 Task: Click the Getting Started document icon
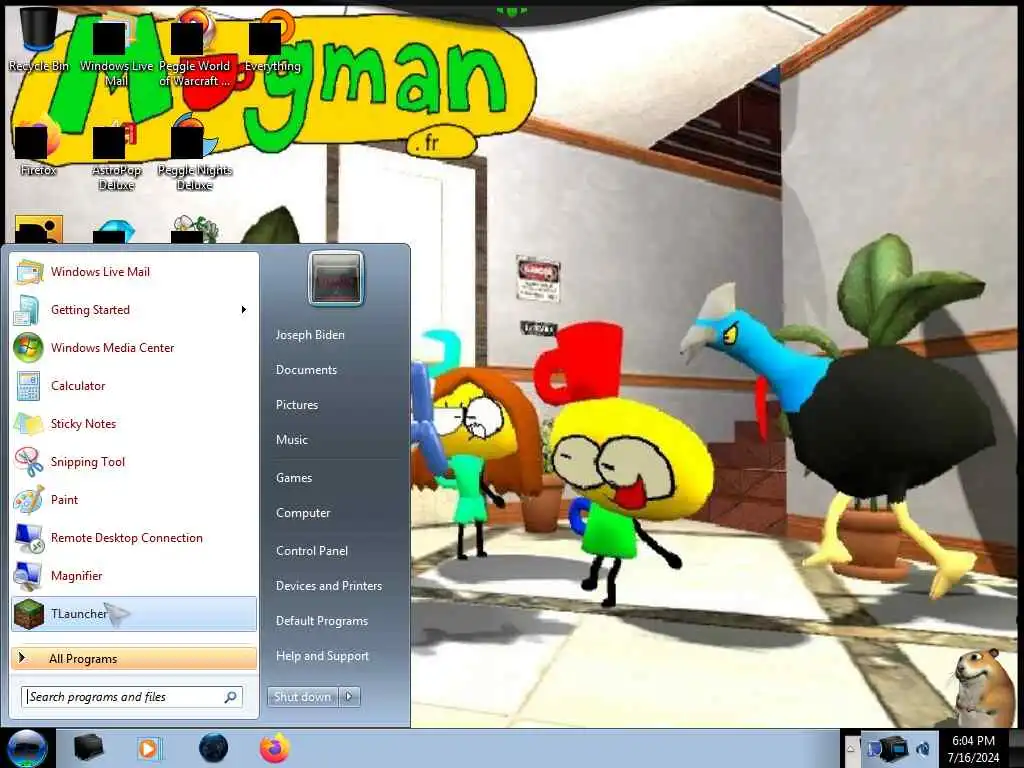coord(29,310)
